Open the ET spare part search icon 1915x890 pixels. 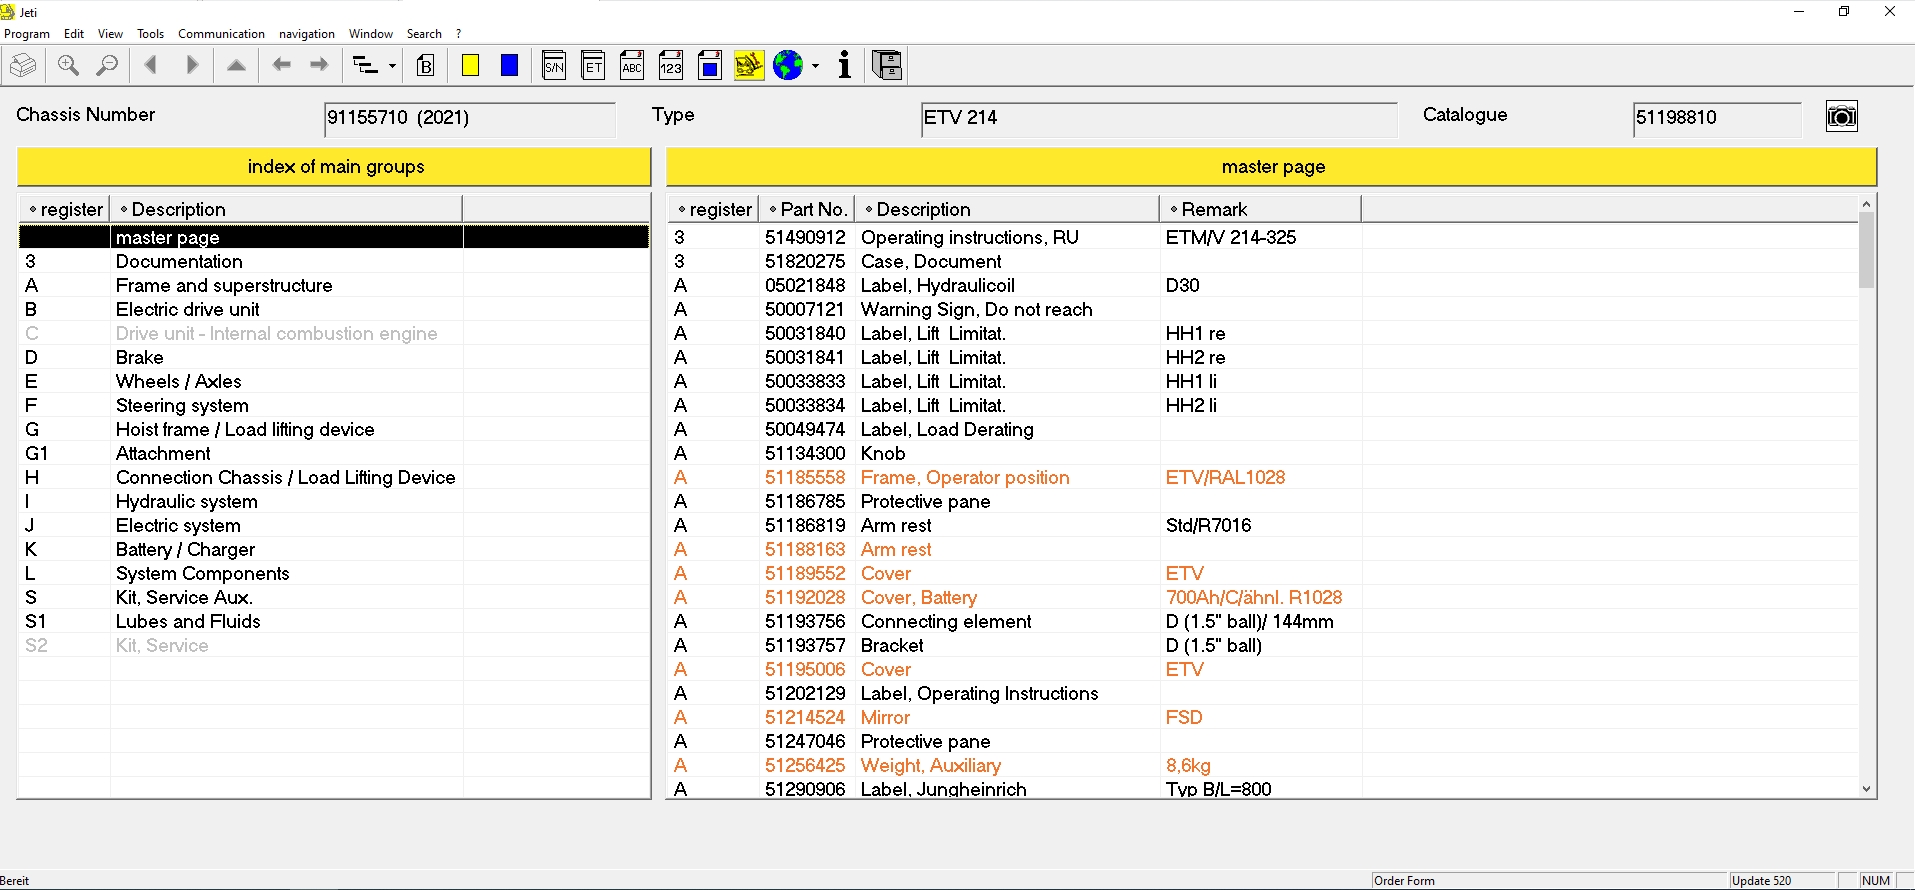(x=593, y=66)
